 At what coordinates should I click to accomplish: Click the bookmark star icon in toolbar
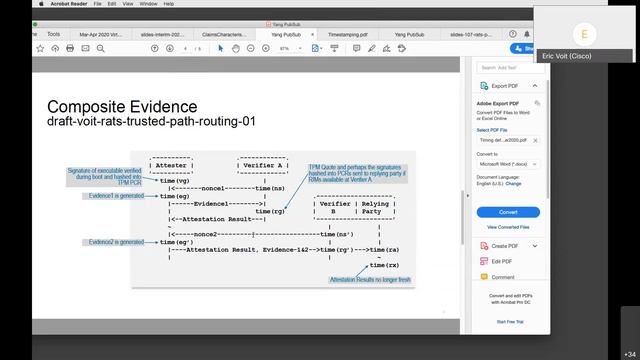coord(40,49)
